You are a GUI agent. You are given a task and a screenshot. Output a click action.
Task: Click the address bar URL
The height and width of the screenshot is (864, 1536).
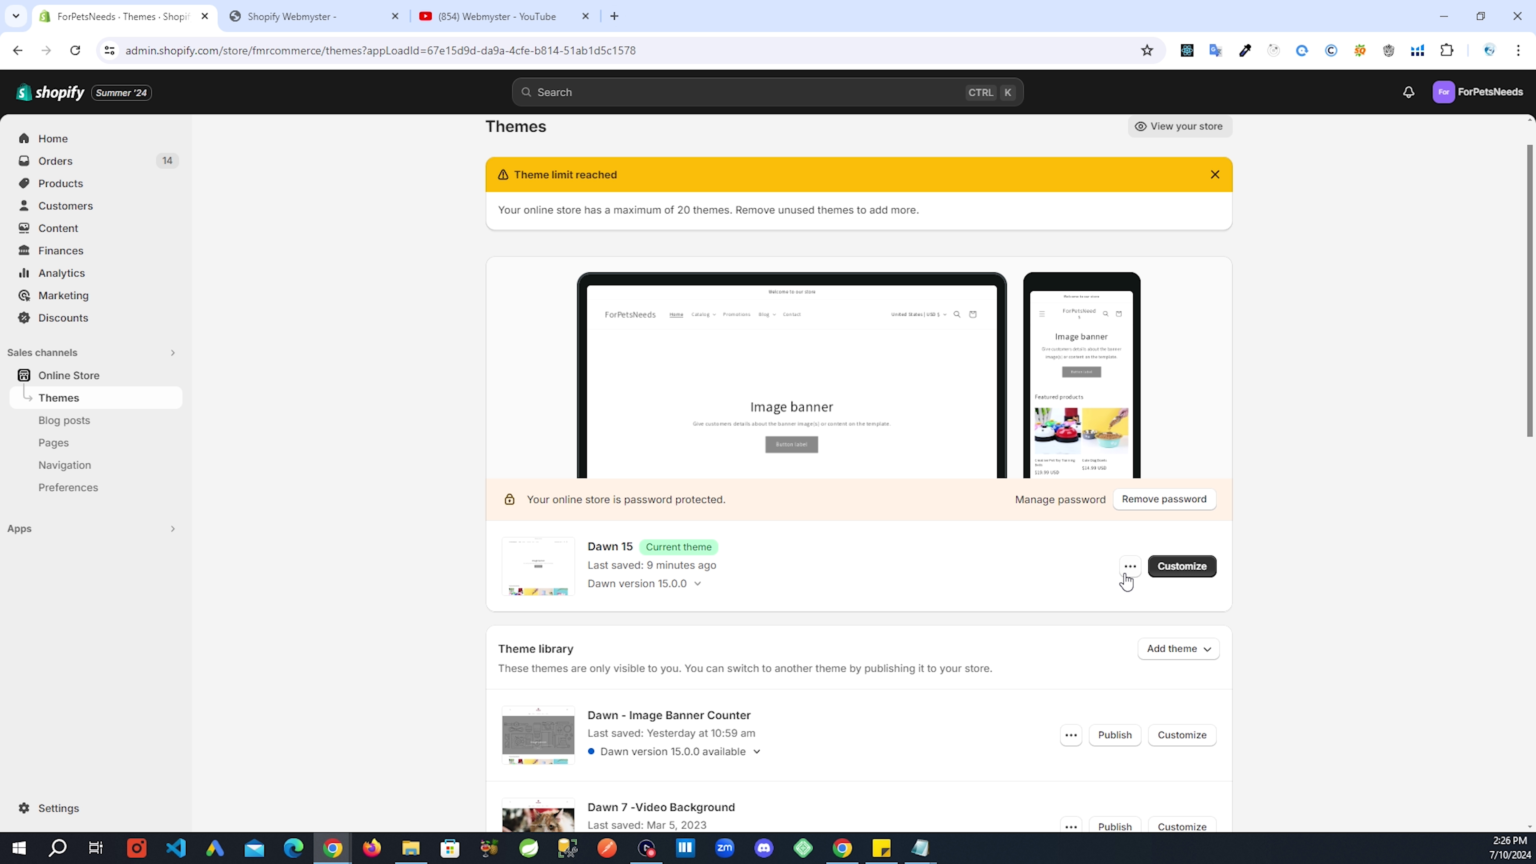point(380,50)
